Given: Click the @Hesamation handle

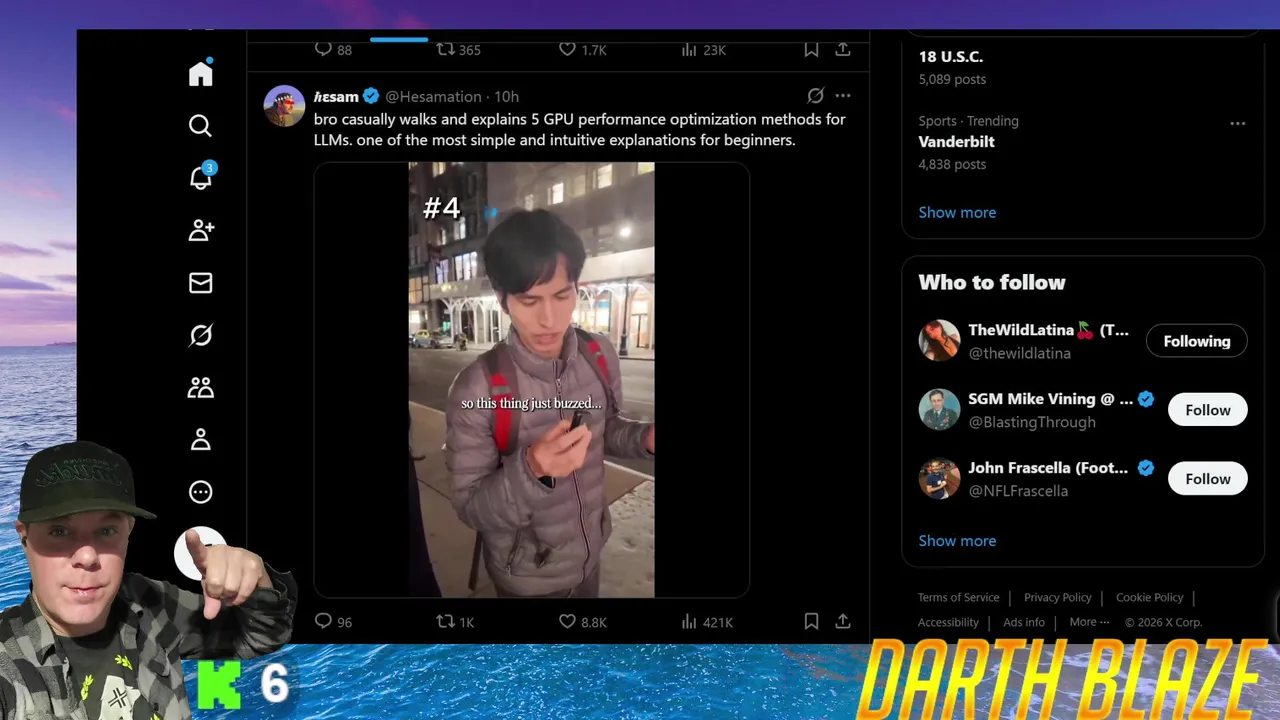Looking at the screenshot, I should point(433,97).
